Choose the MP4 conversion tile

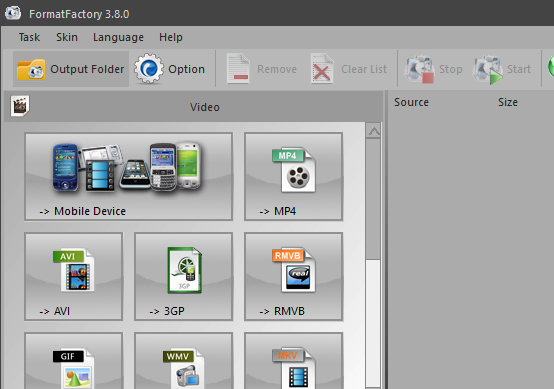[294, 177]
